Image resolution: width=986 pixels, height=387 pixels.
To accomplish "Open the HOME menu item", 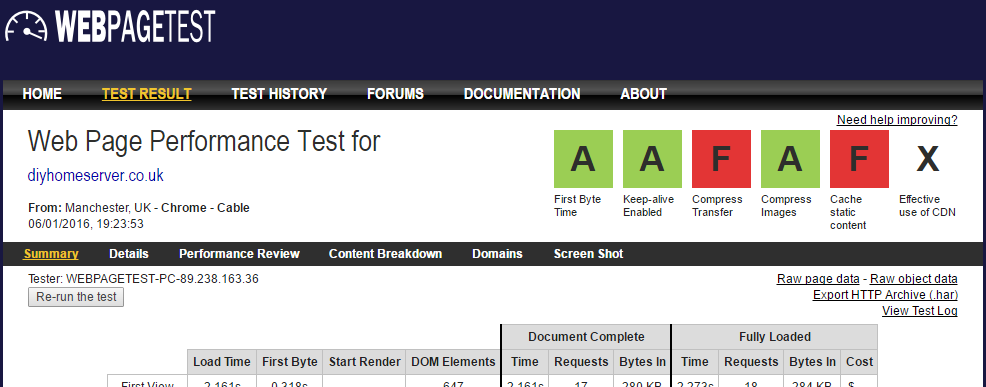I will [42, 94].
